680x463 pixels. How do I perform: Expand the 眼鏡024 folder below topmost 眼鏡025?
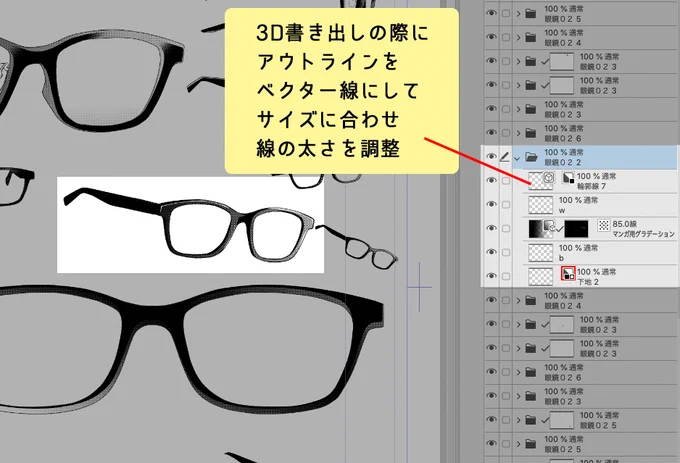[x=518, y=38]
